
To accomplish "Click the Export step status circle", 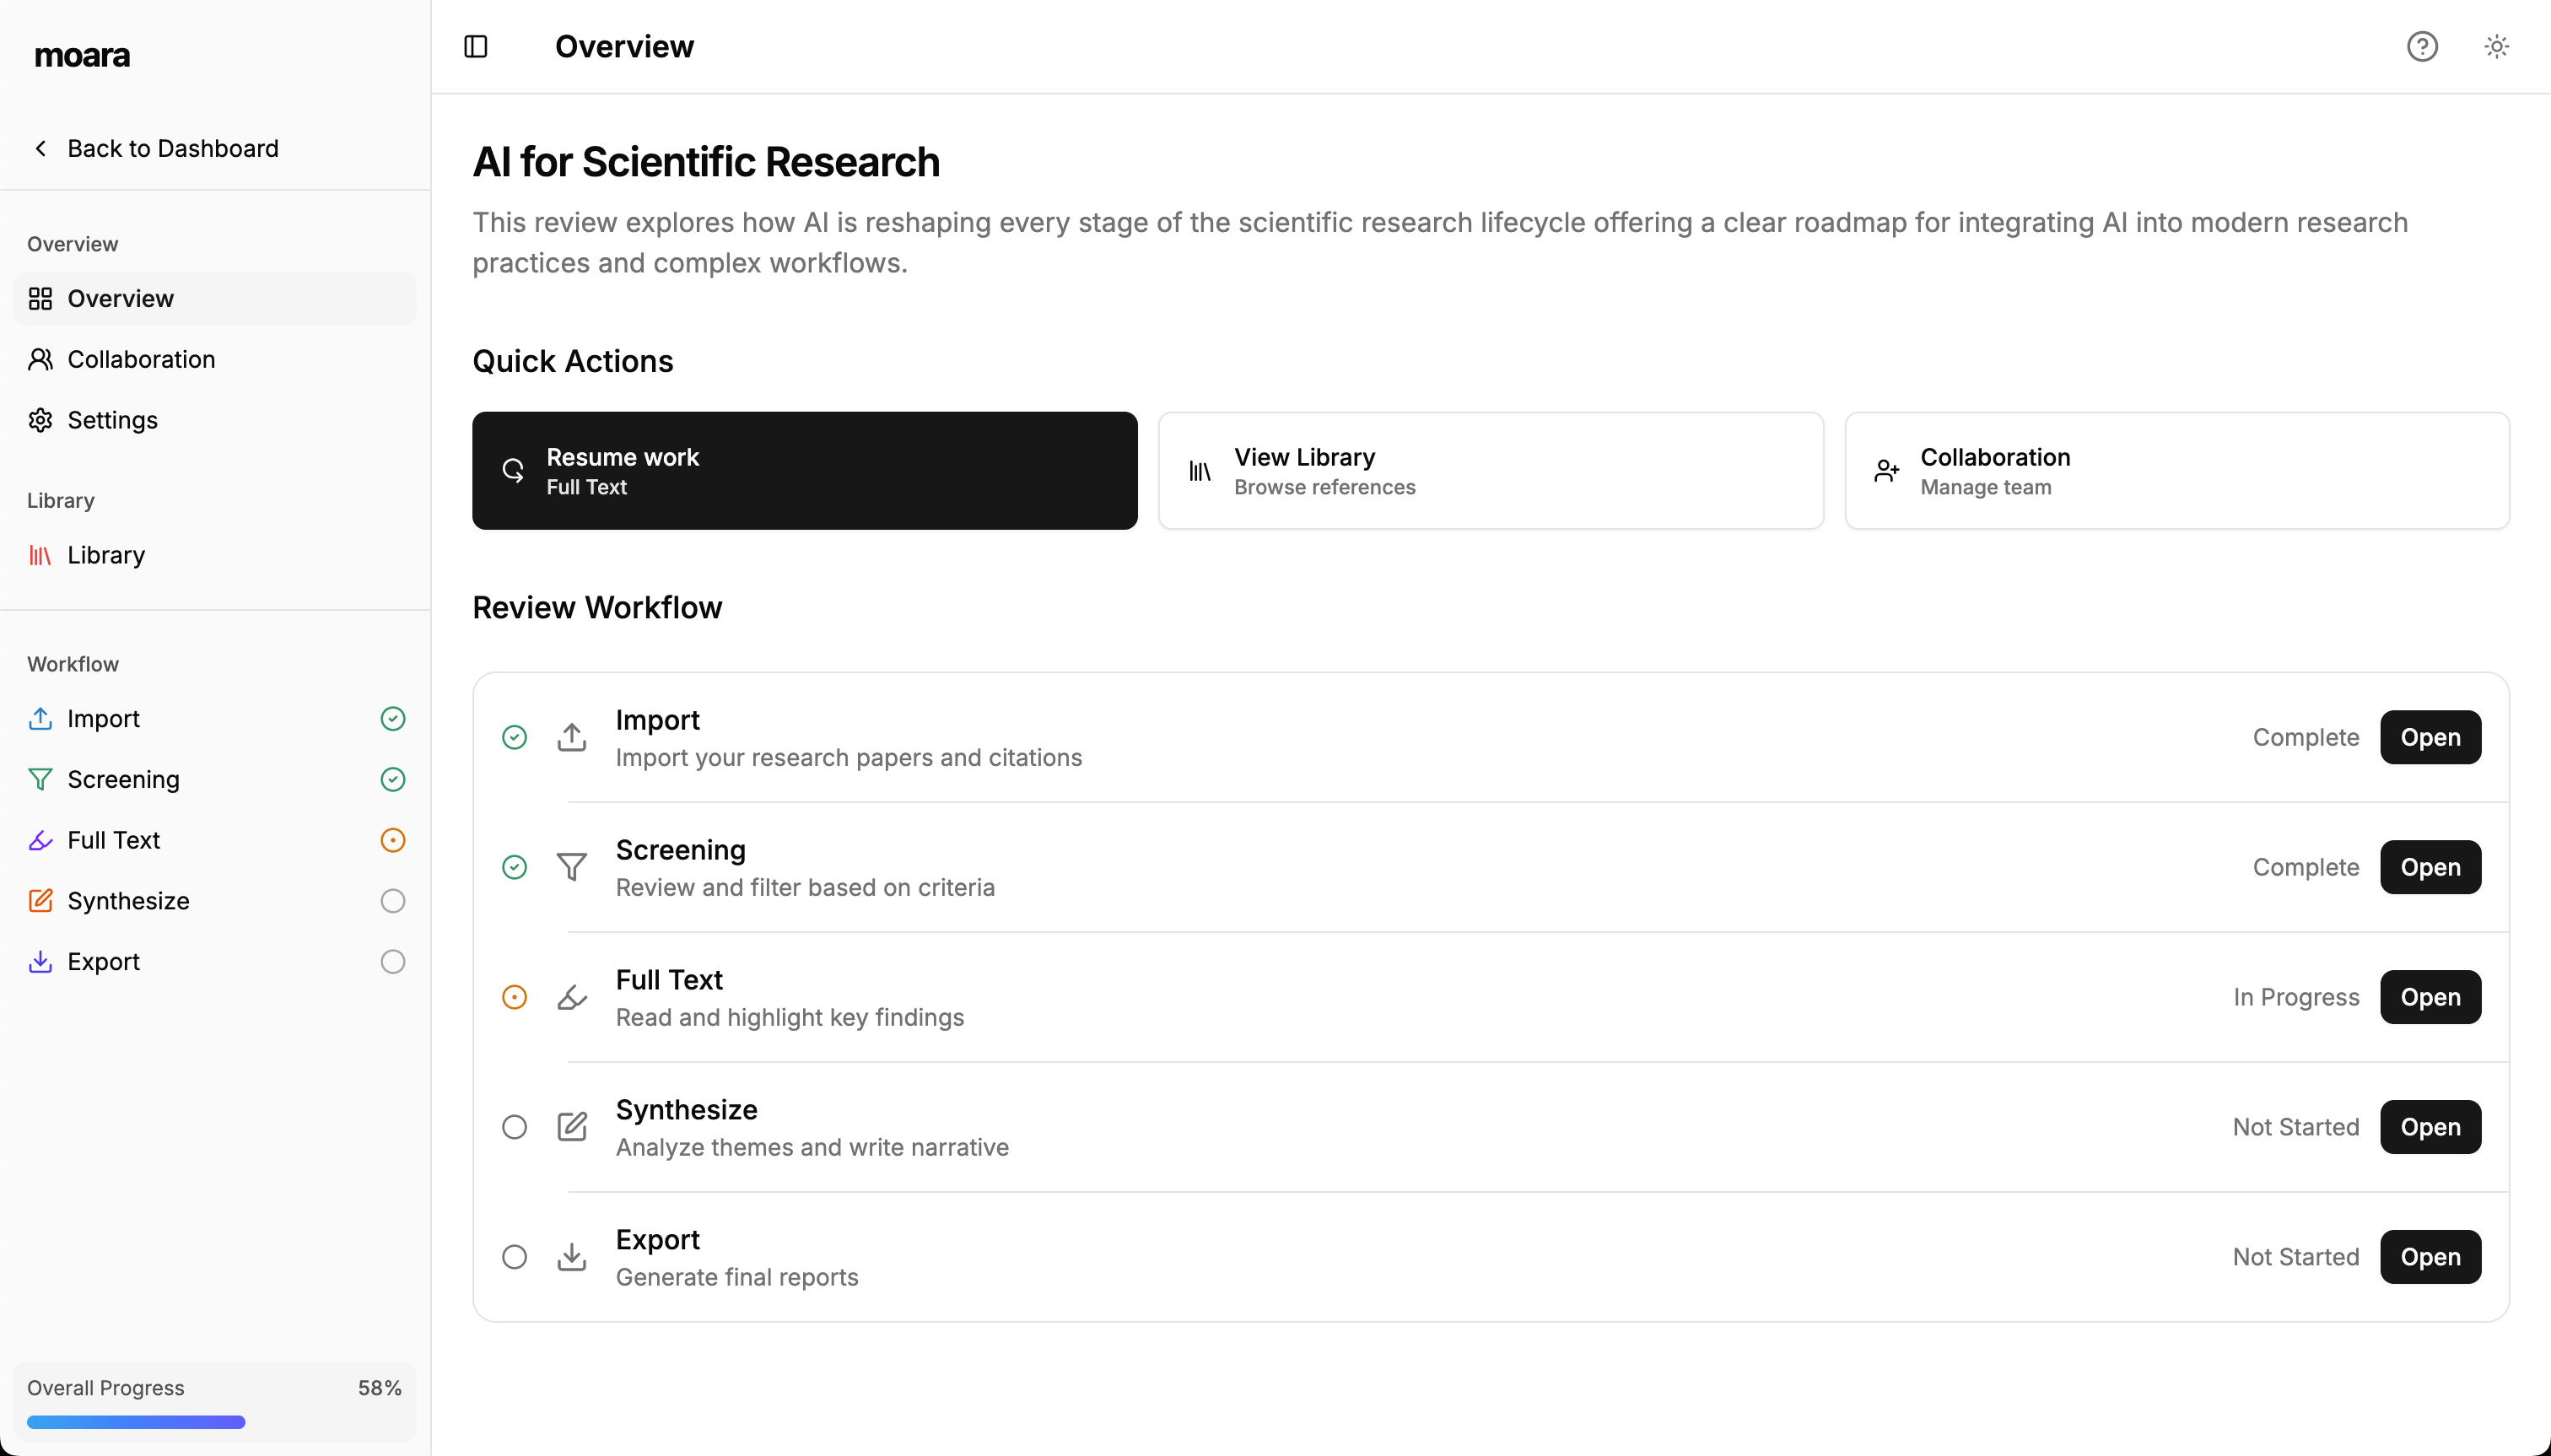I will click(x=514, y=1256).
